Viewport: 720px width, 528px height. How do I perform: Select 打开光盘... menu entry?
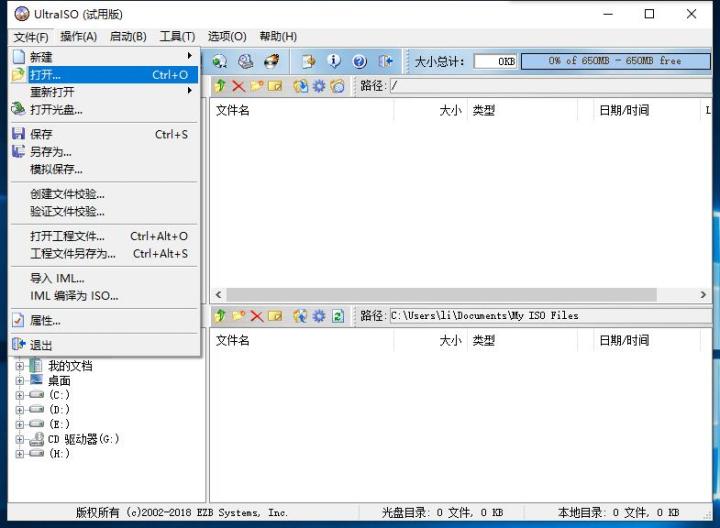104,109
